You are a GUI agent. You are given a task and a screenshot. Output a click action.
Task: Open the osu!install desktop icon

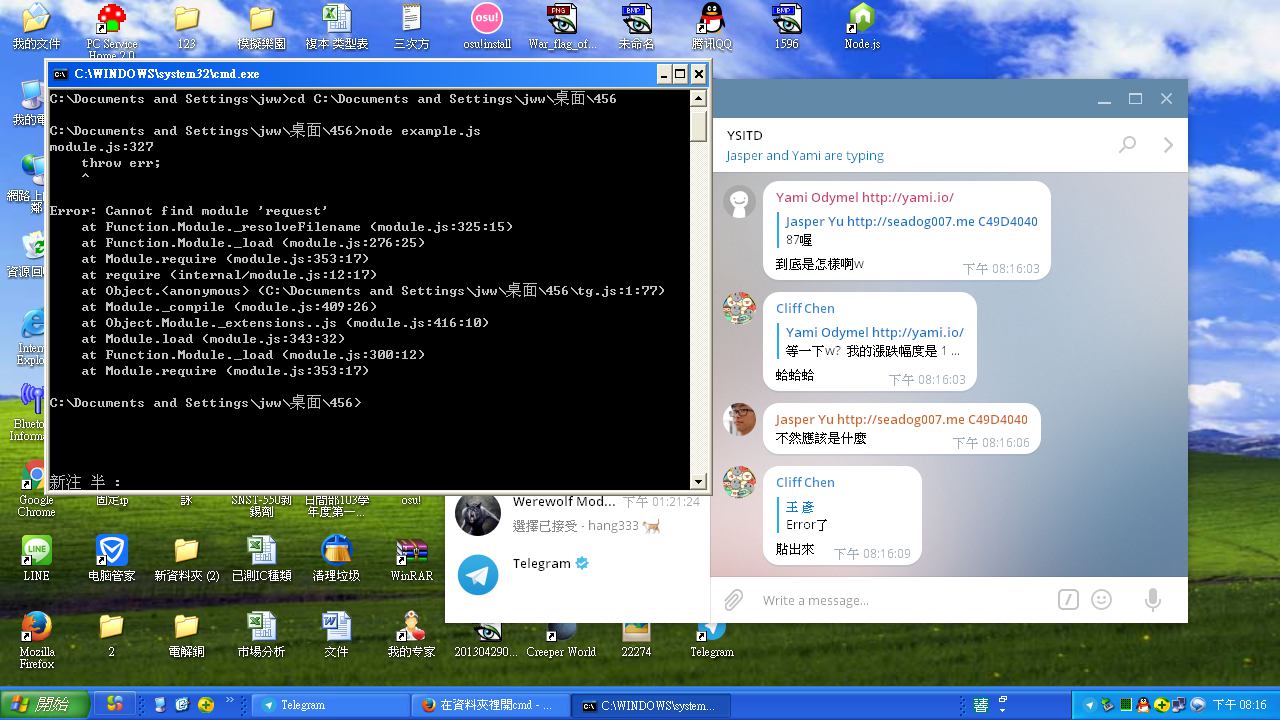(x=487, y=26)
